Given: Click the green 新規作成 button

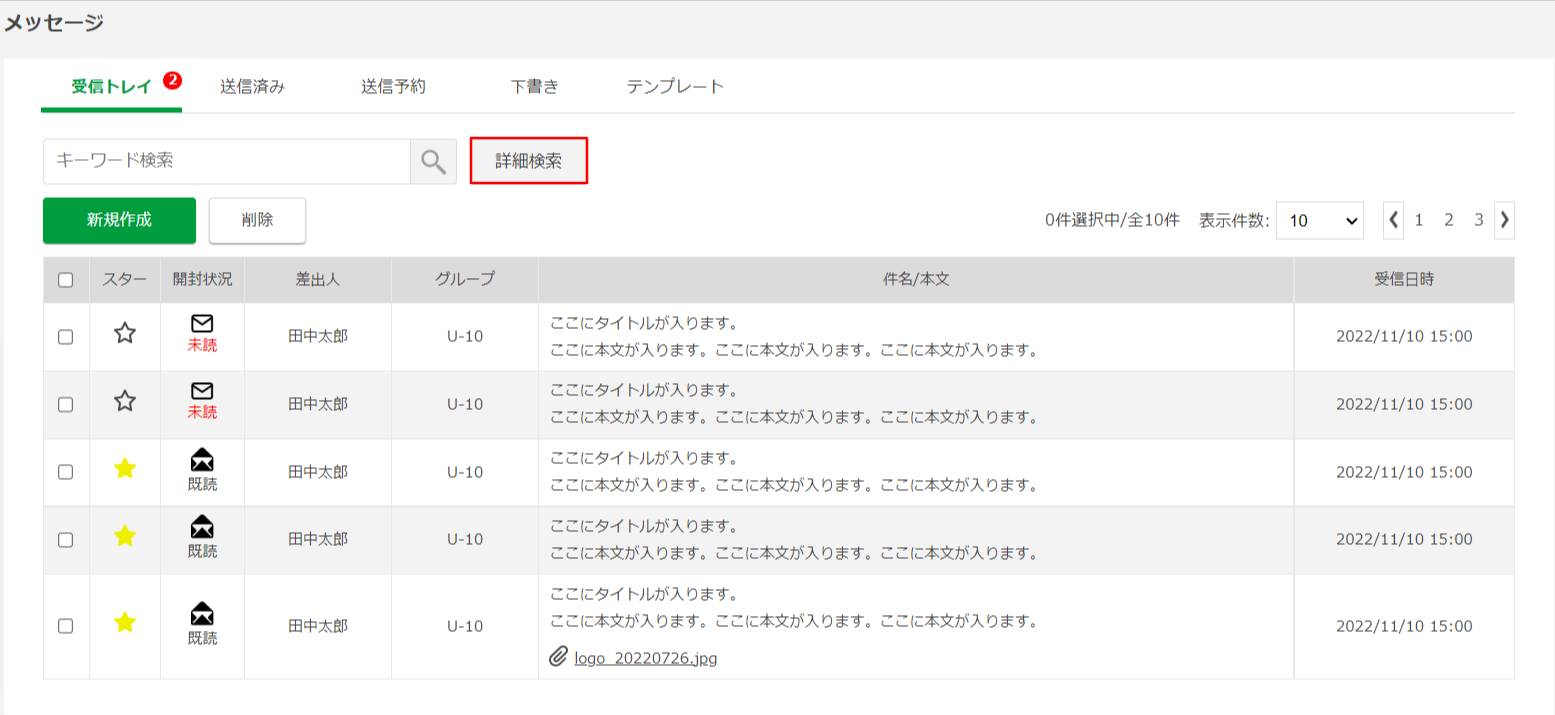Looking at the screenshot, I should [119, 220].
